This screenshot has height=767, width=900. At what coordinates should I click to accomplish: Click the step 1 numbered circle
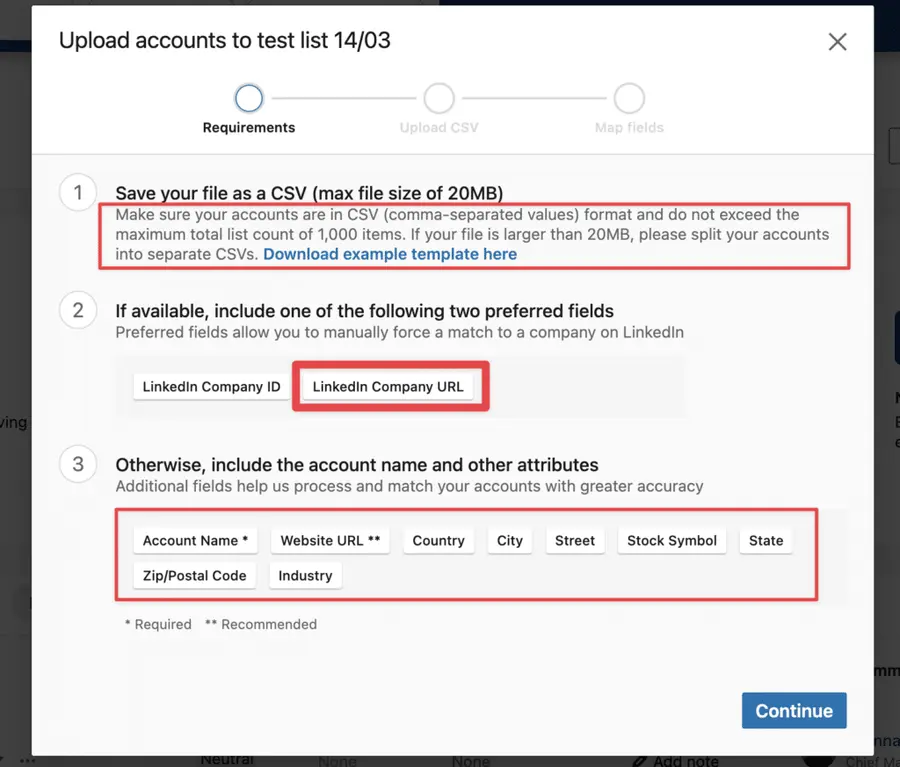tap(77, 192)
